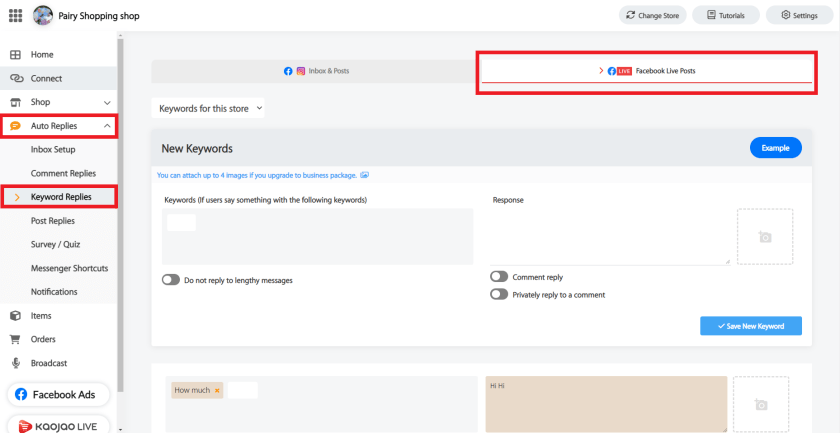Click the sidebar vertical scrollbar
Image resolution: width=840 pixels, height=433 pixels.
coord(121,214)
